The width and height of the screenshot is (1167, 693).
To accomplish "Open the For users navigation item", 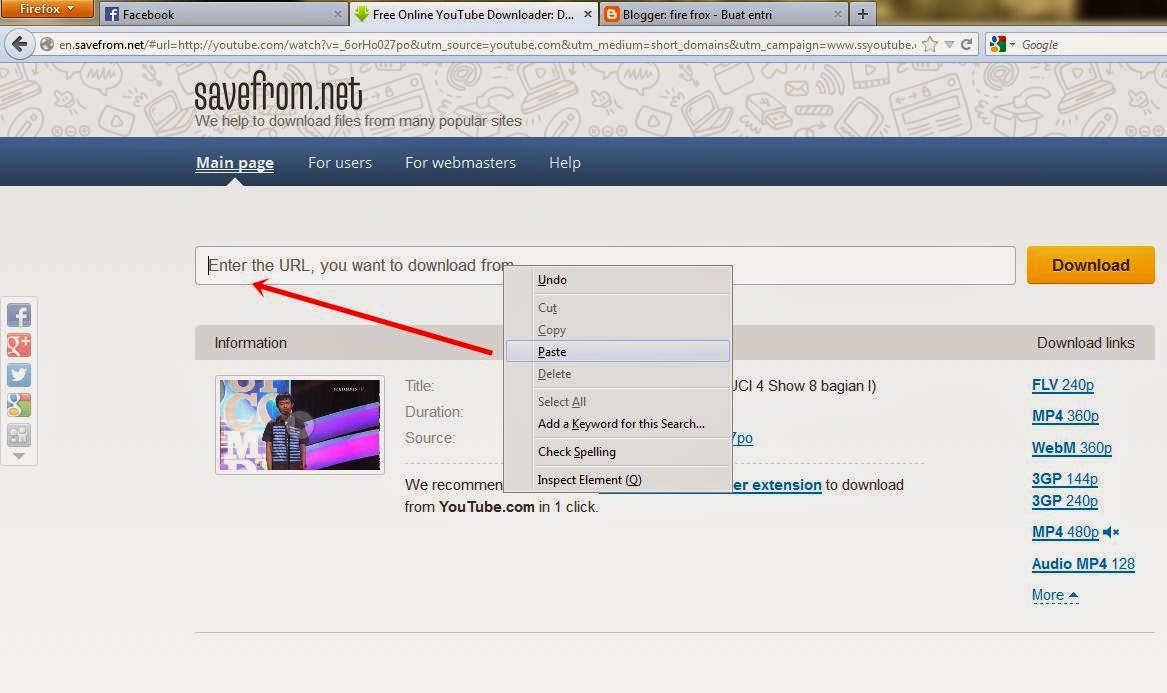I will pyautogui.click(x=339, y=163).
